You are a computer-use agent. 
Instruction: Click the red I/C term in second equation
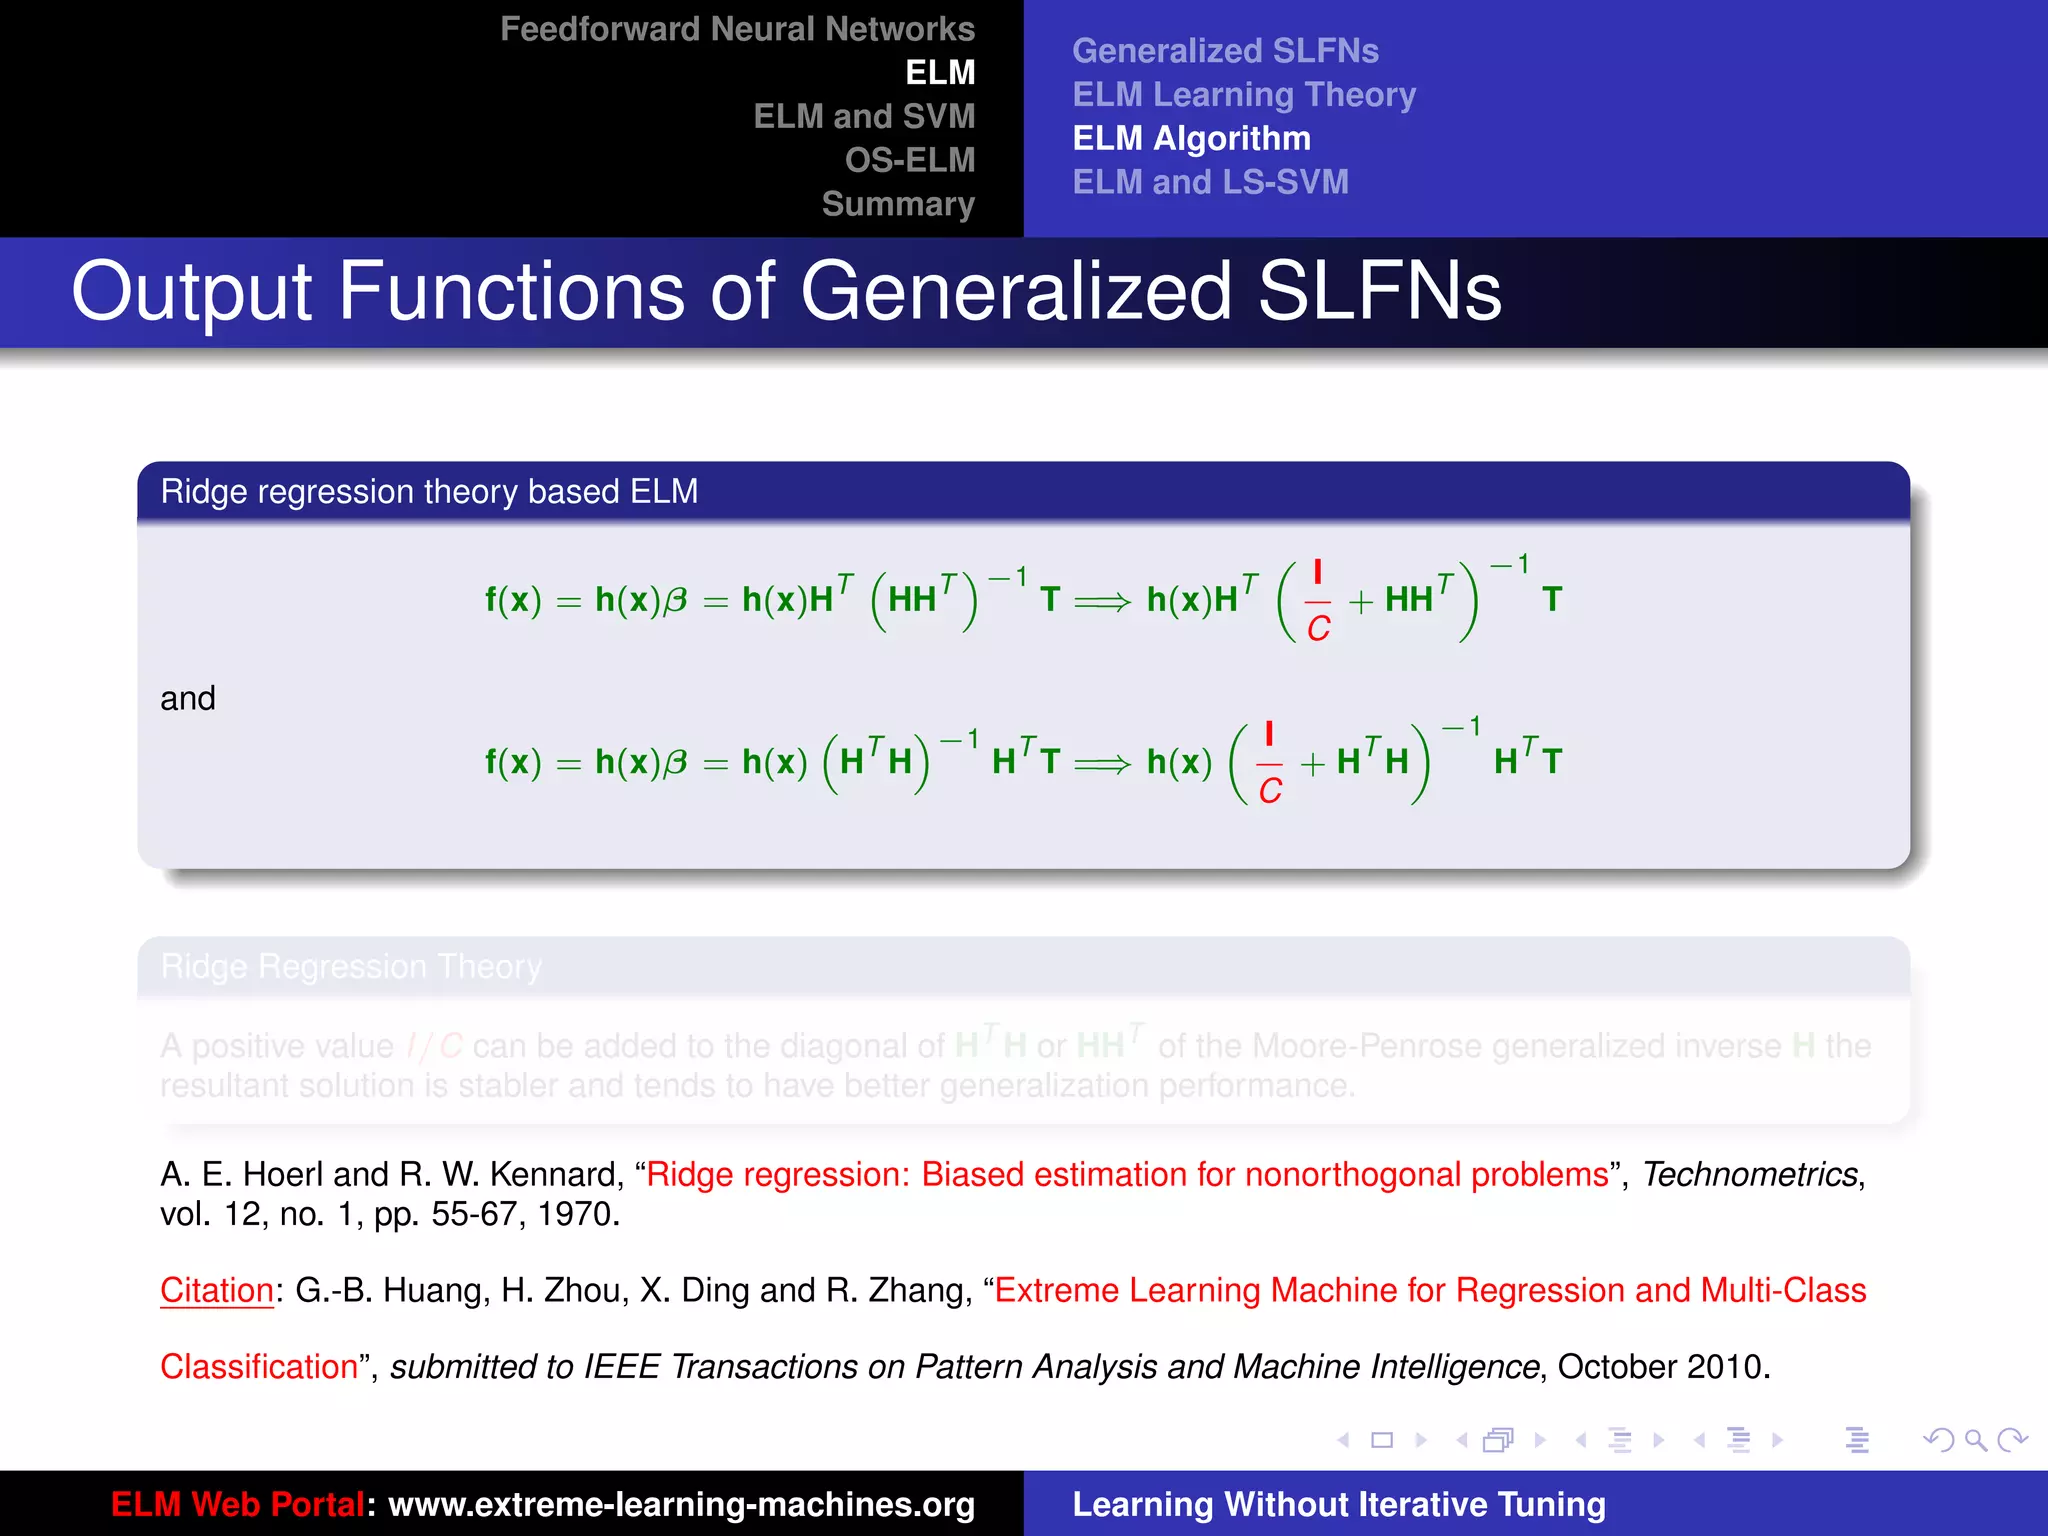[1270, 763]
